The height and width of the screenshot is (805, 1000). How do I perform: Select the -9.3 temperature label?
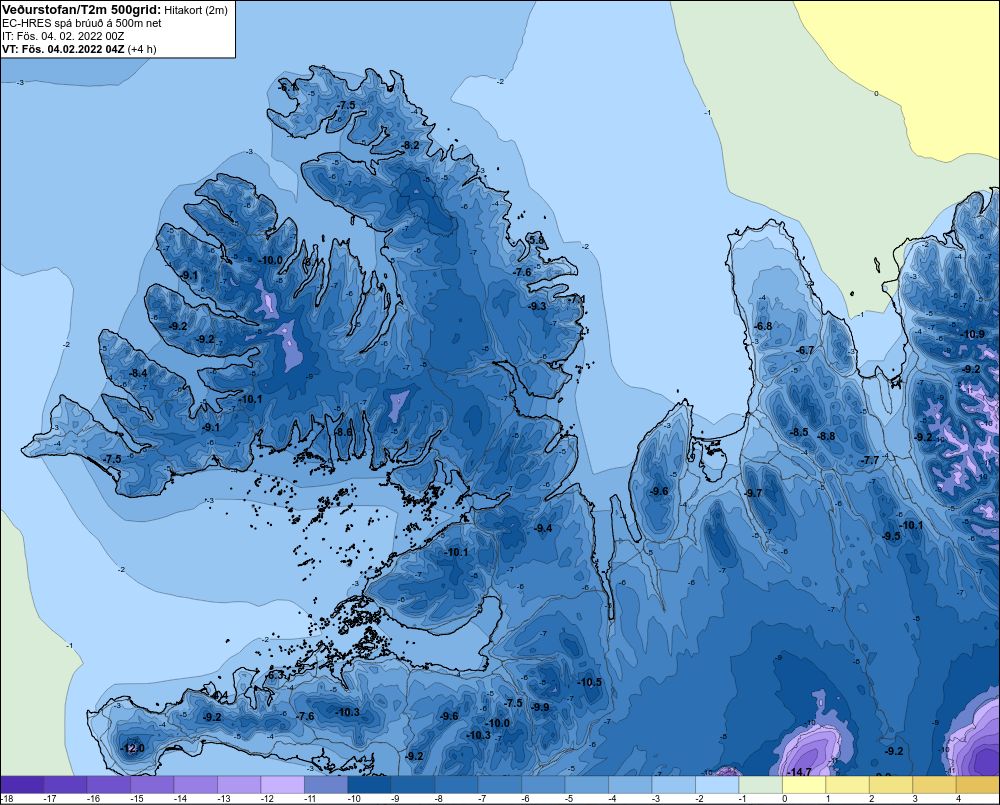coord(537,306)
